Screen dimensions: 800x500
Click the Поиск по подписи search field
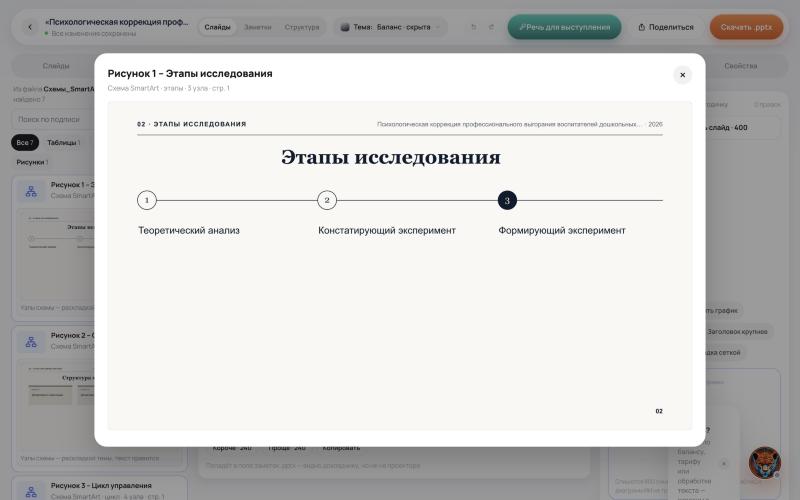coord(54,119)
